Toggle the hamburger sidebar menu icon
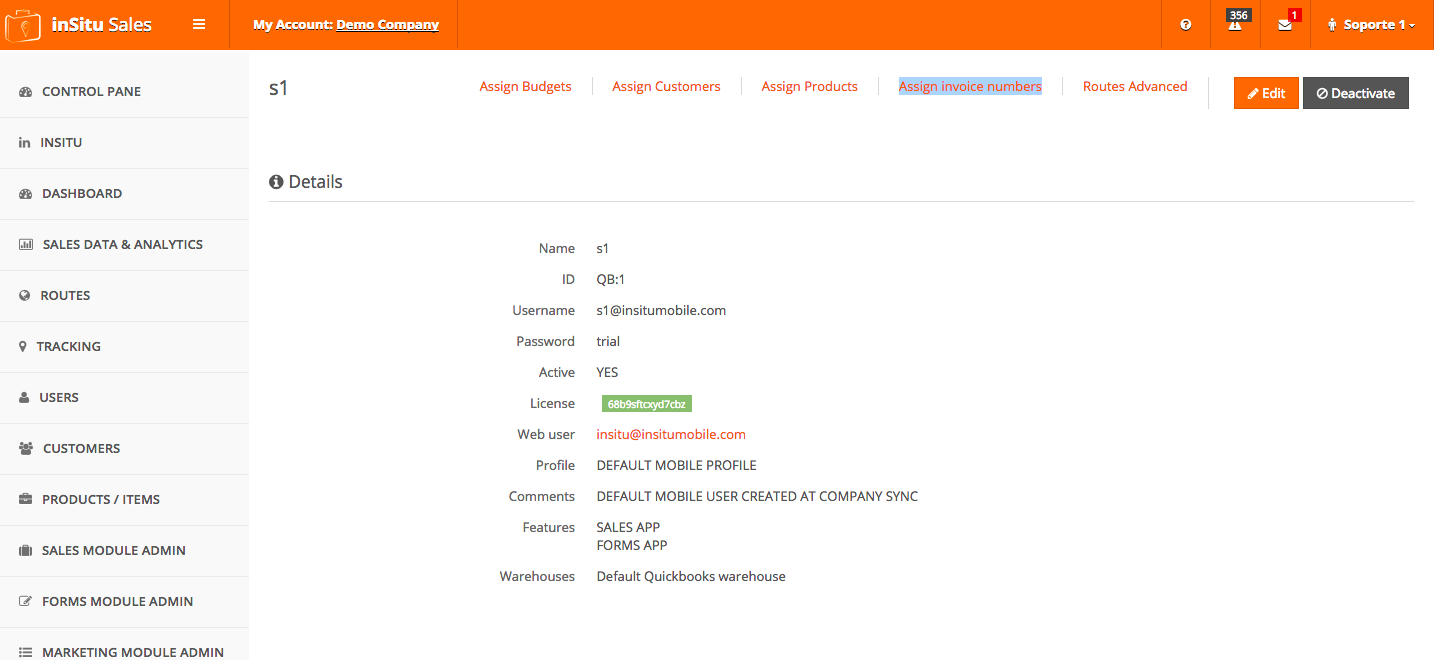The width and height of the screenshot is (1434, 660). click(199, 25)
